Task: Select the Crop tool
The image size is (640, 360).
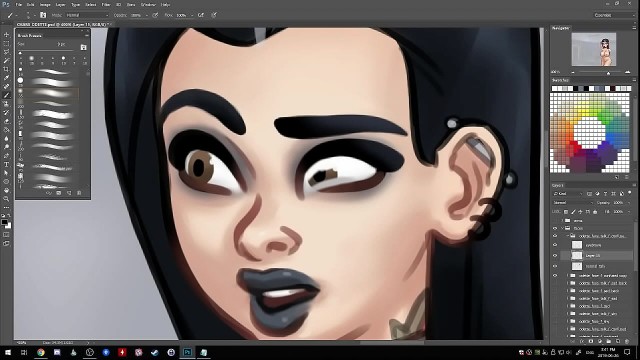Action: (6, 69)
